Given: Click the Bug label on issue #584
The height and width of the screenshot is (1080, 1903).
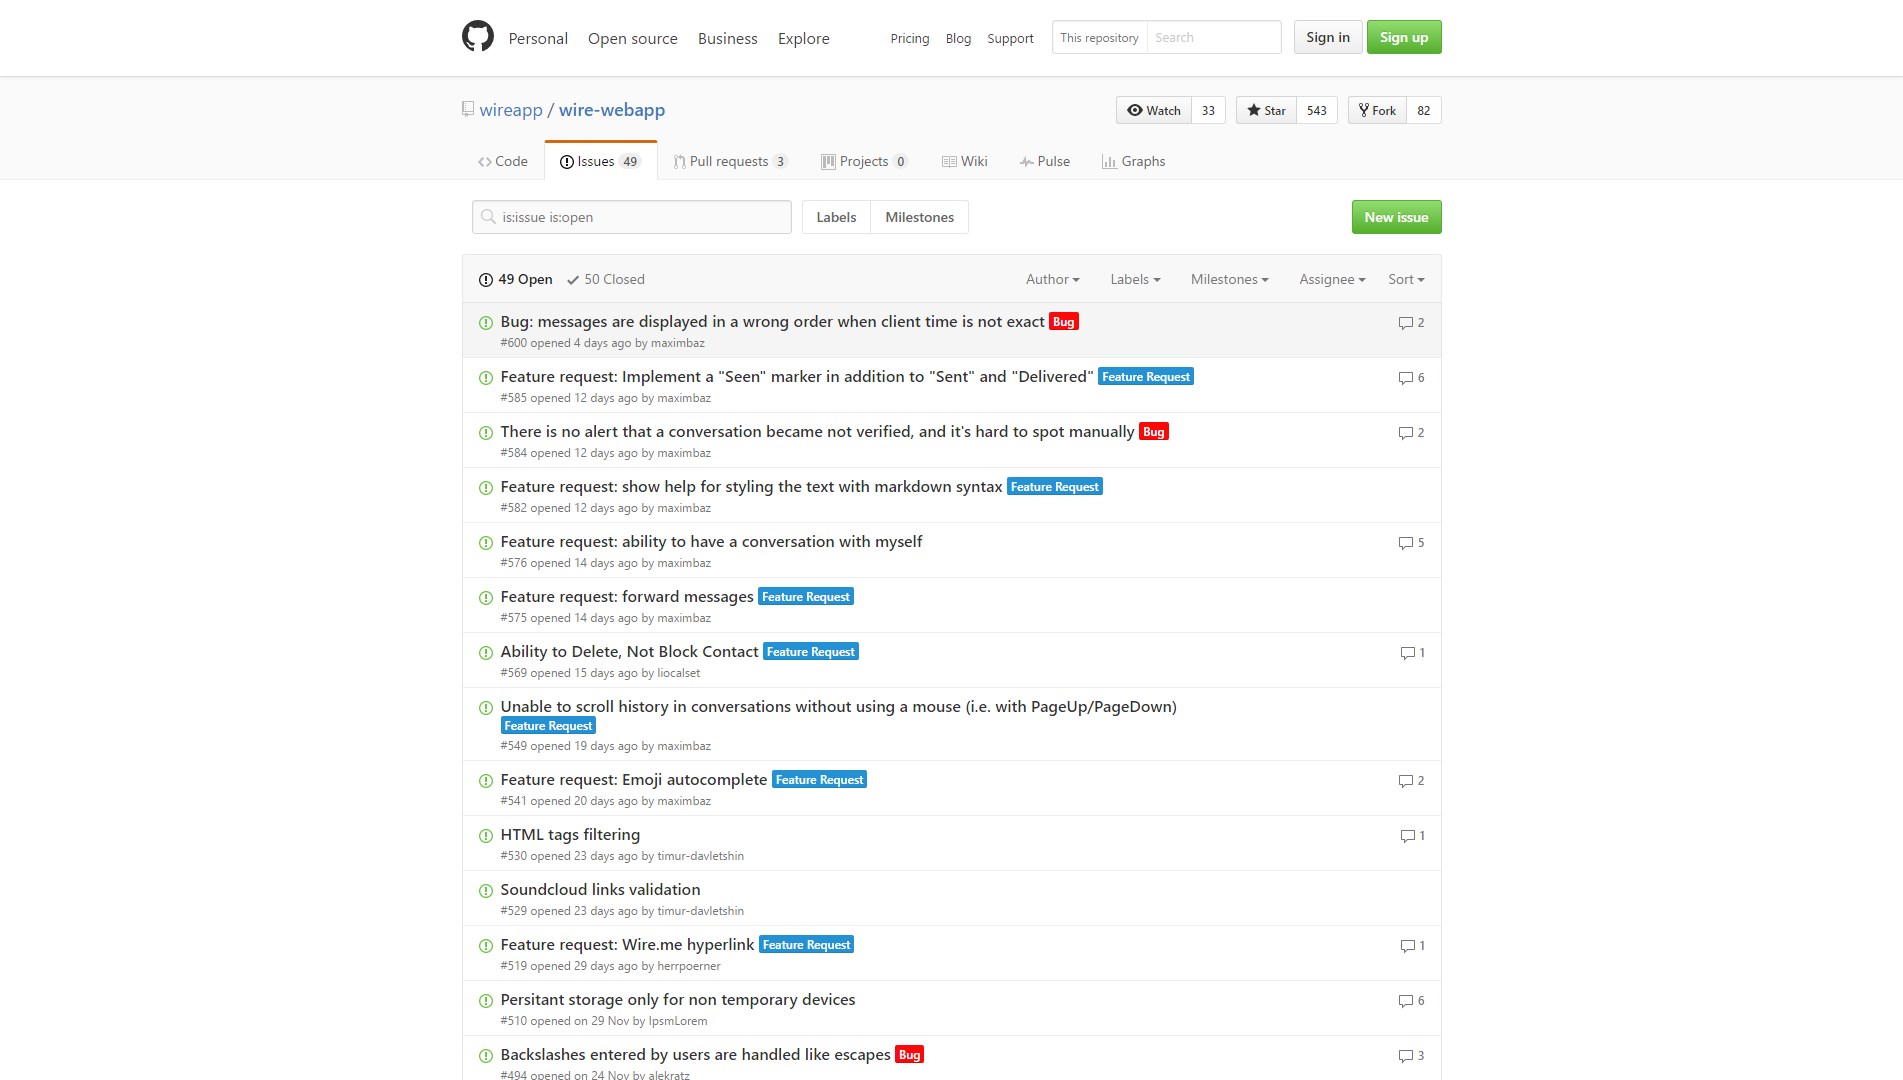Looking at the screenshot, I should [1154, 432].
